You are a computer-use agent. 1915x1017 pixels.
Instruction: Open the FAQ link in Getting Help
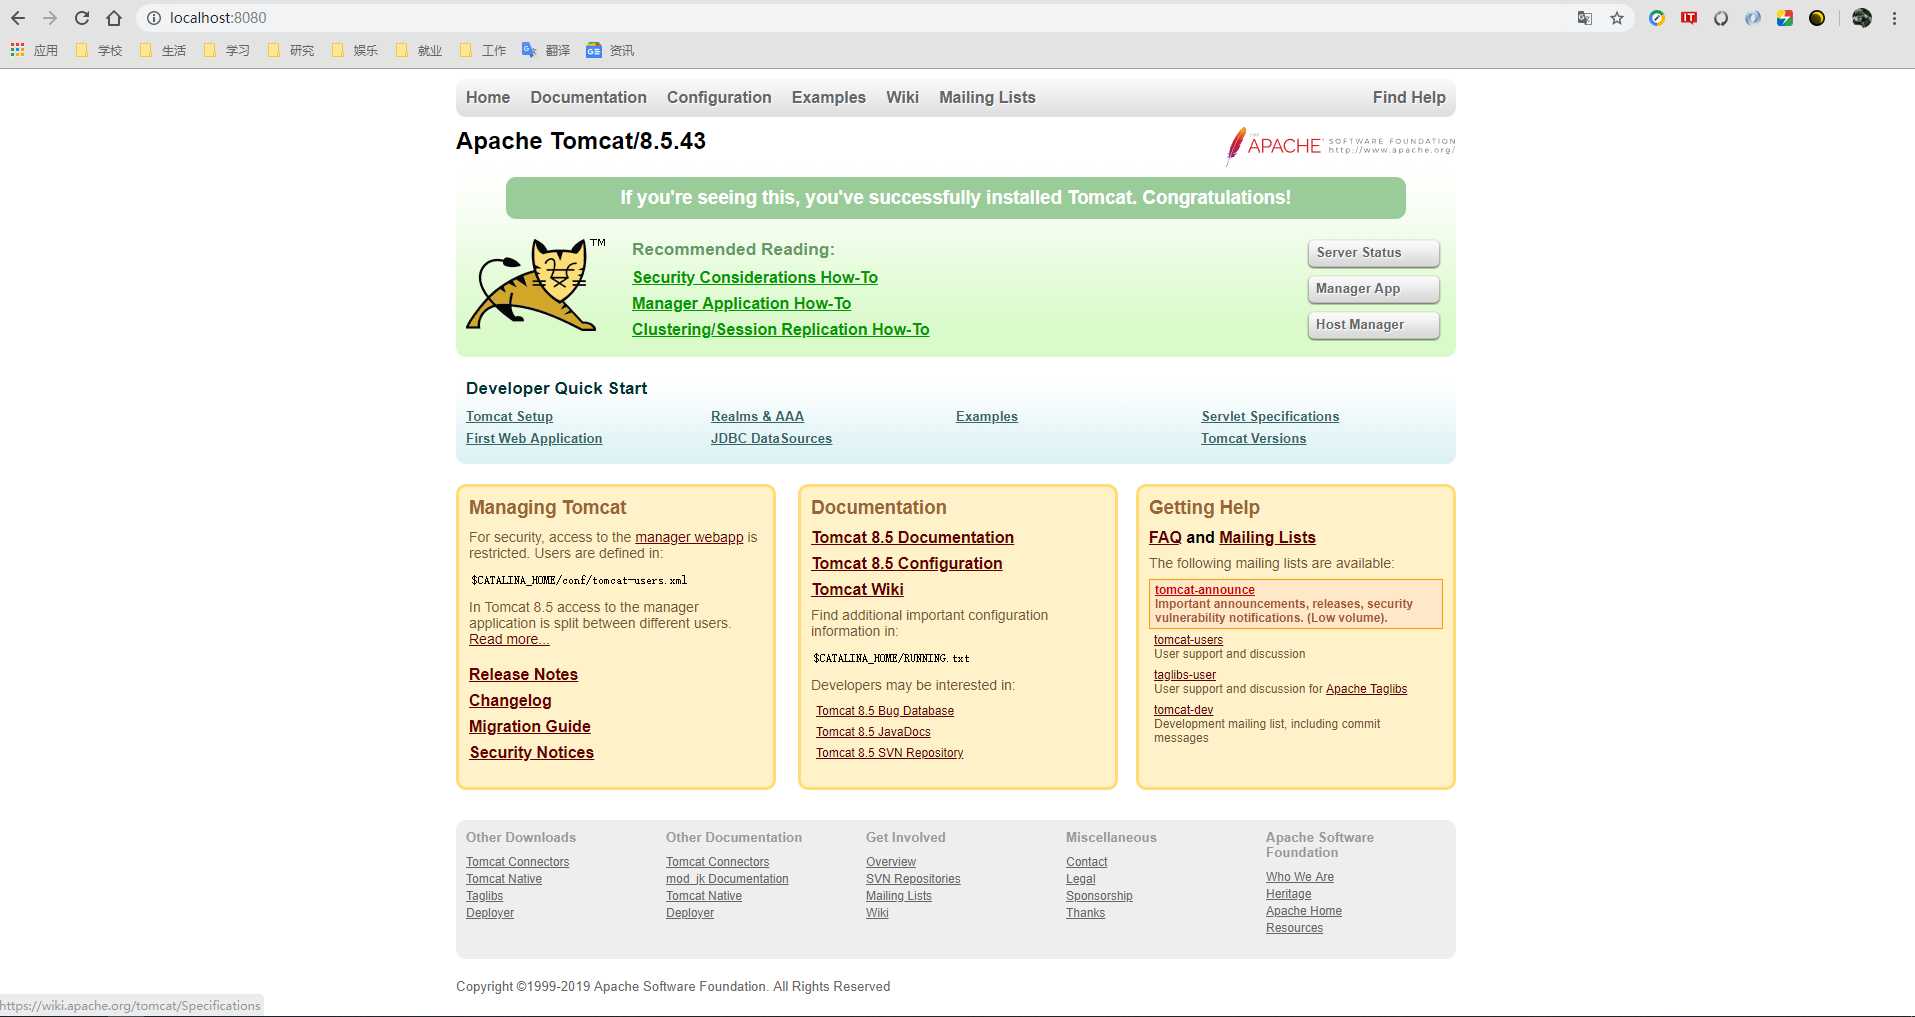1165,538
